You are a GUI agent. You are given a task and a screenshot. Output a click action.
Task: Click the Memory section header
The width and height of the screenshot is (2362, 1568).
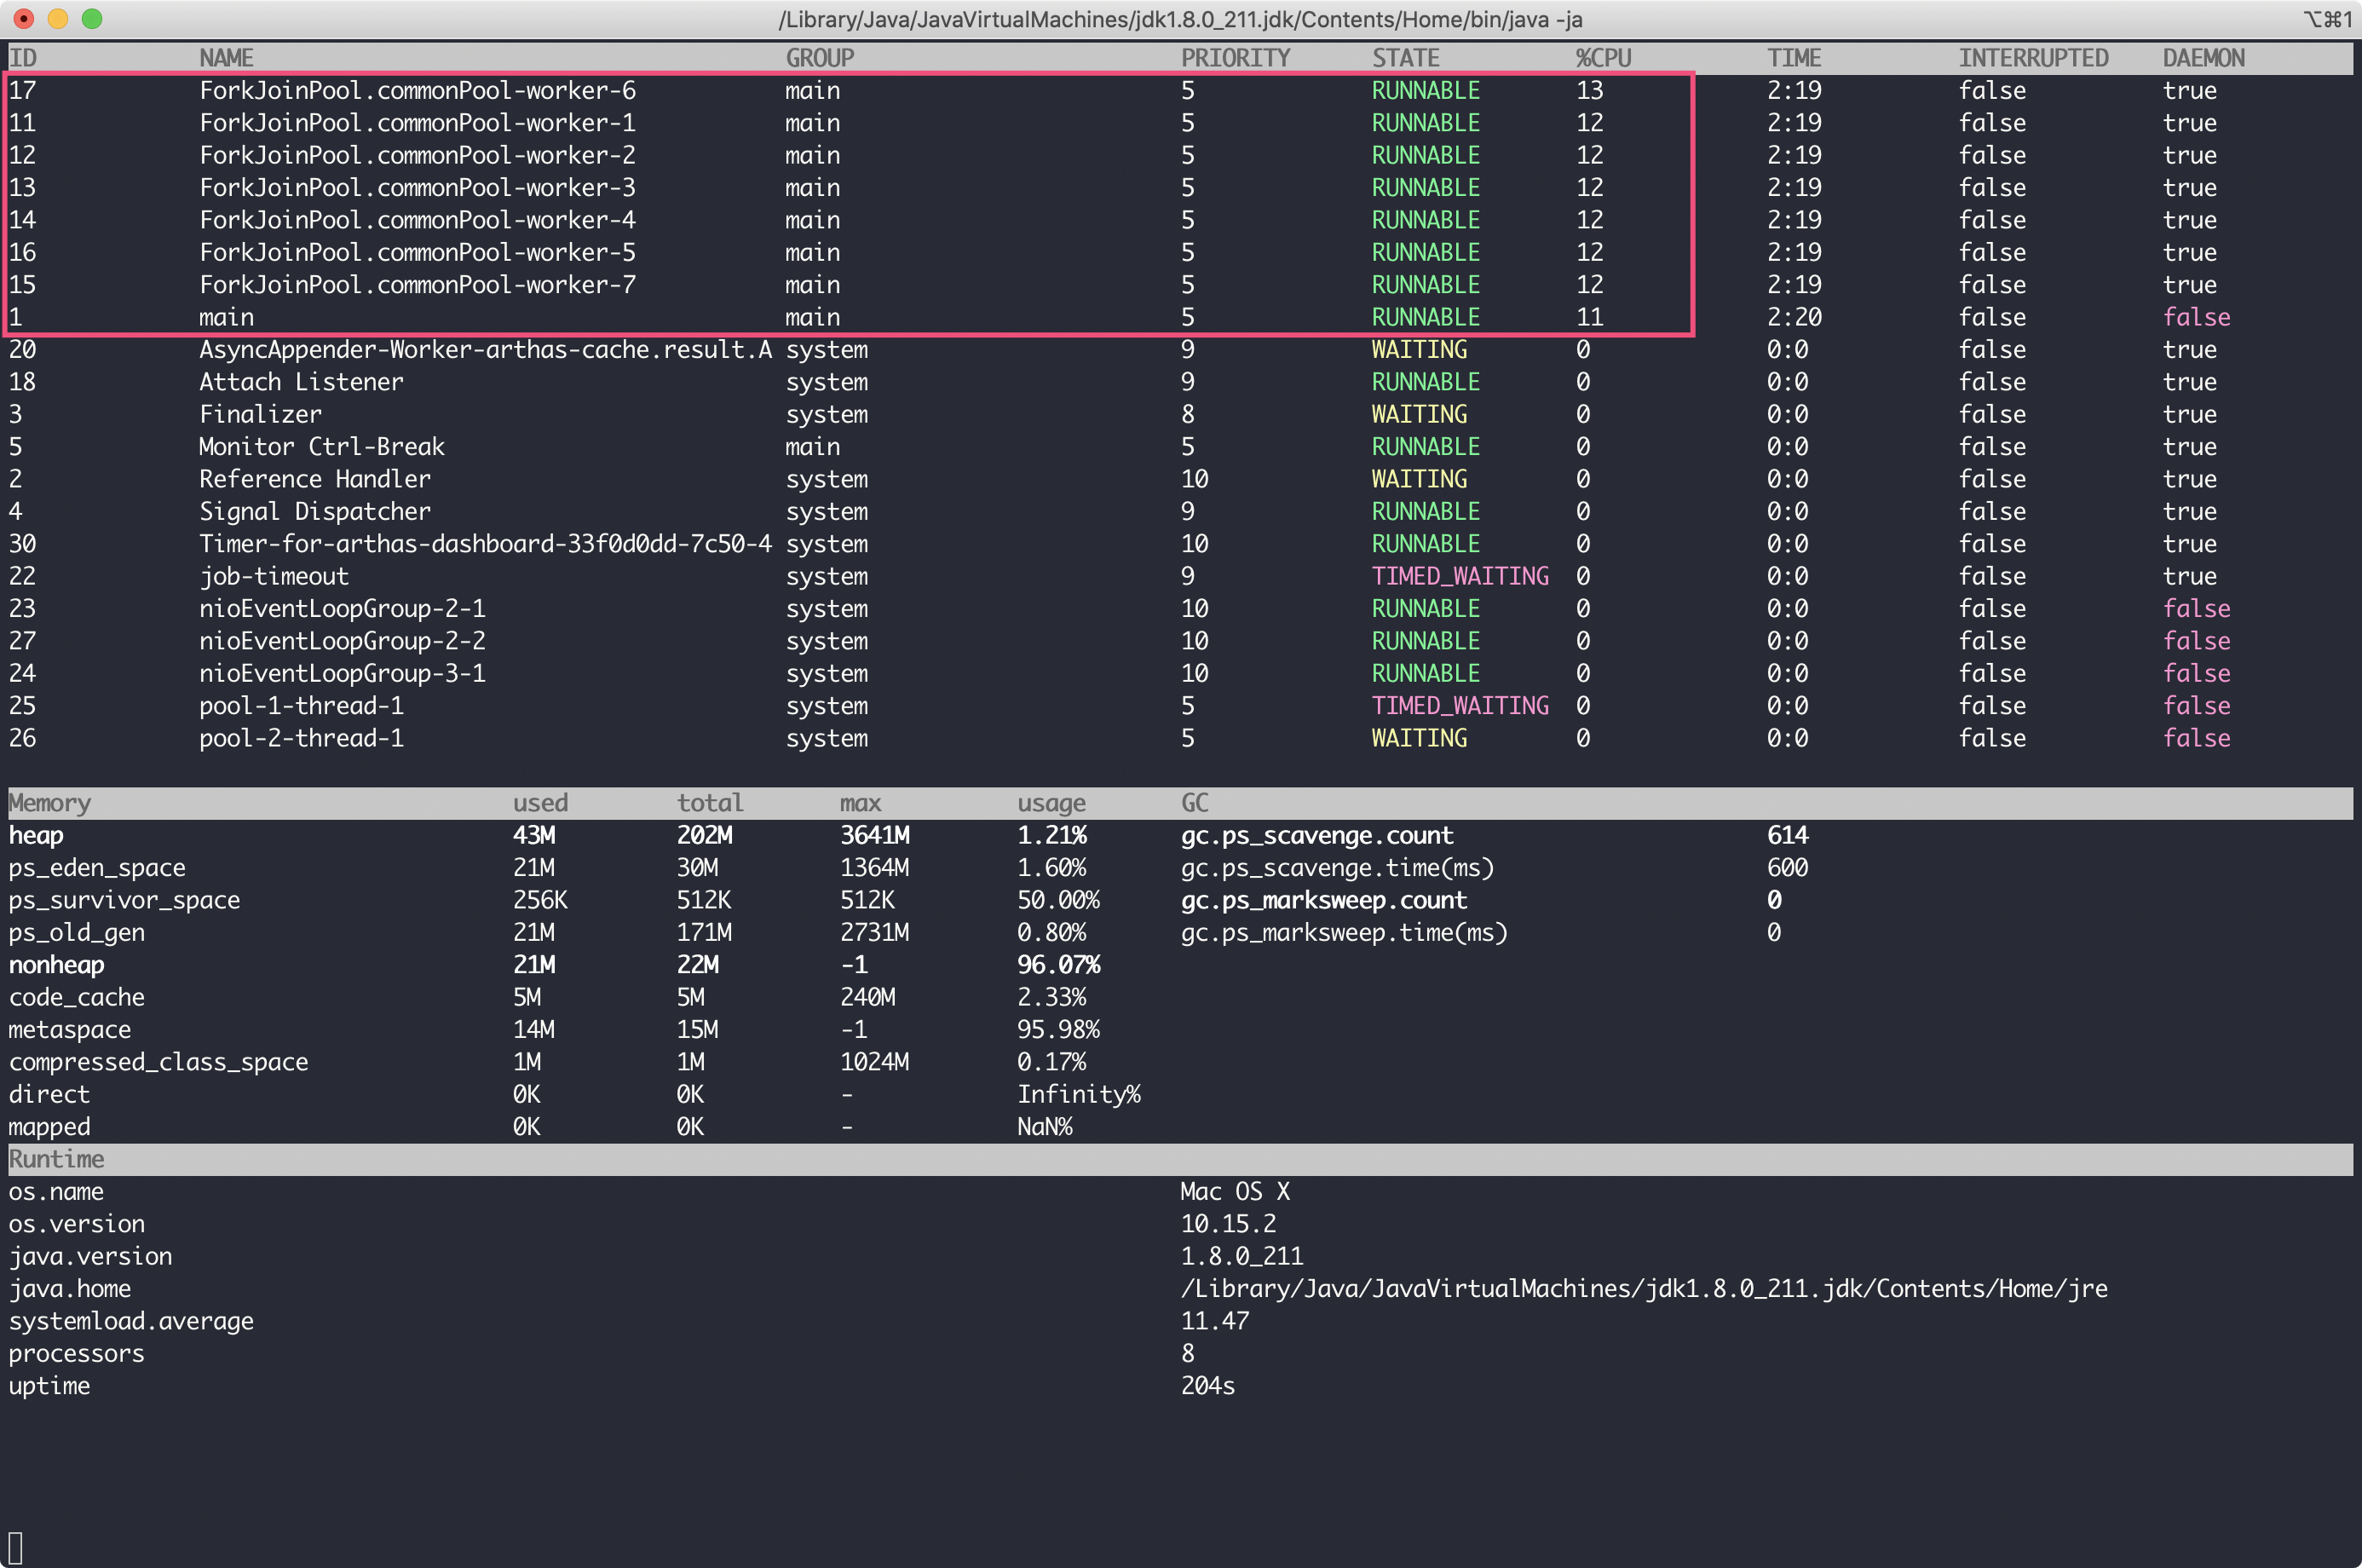[x=50, y=803]
